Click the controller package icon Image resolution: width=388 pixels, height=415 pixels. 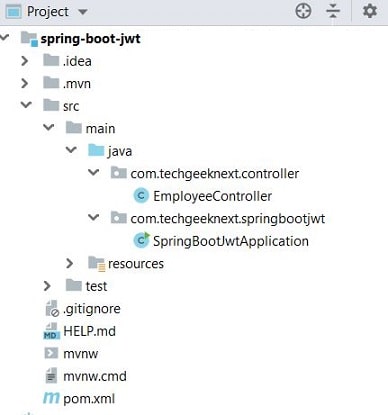[118, 173]
